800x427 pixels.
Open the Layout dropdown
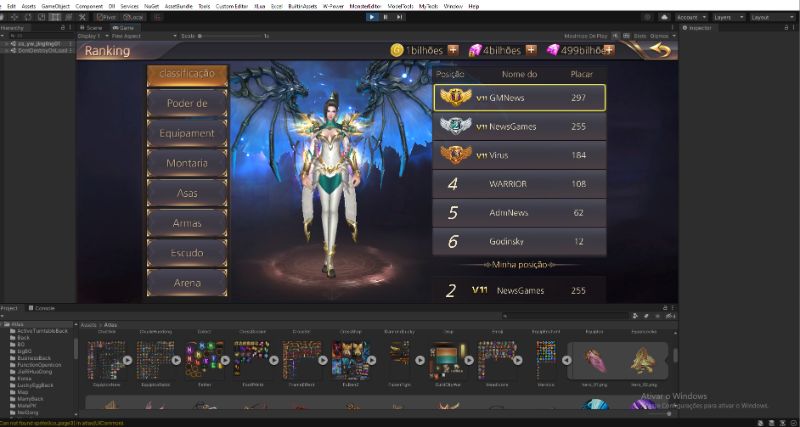(772, 17)
